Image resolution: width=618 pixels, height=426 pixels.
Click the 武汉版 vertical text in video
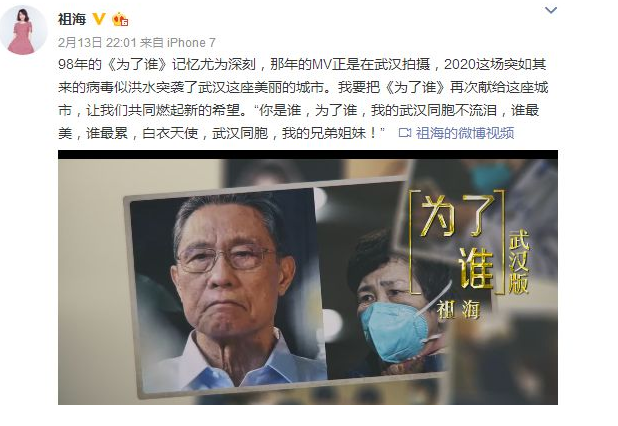[x=518, y=262]
